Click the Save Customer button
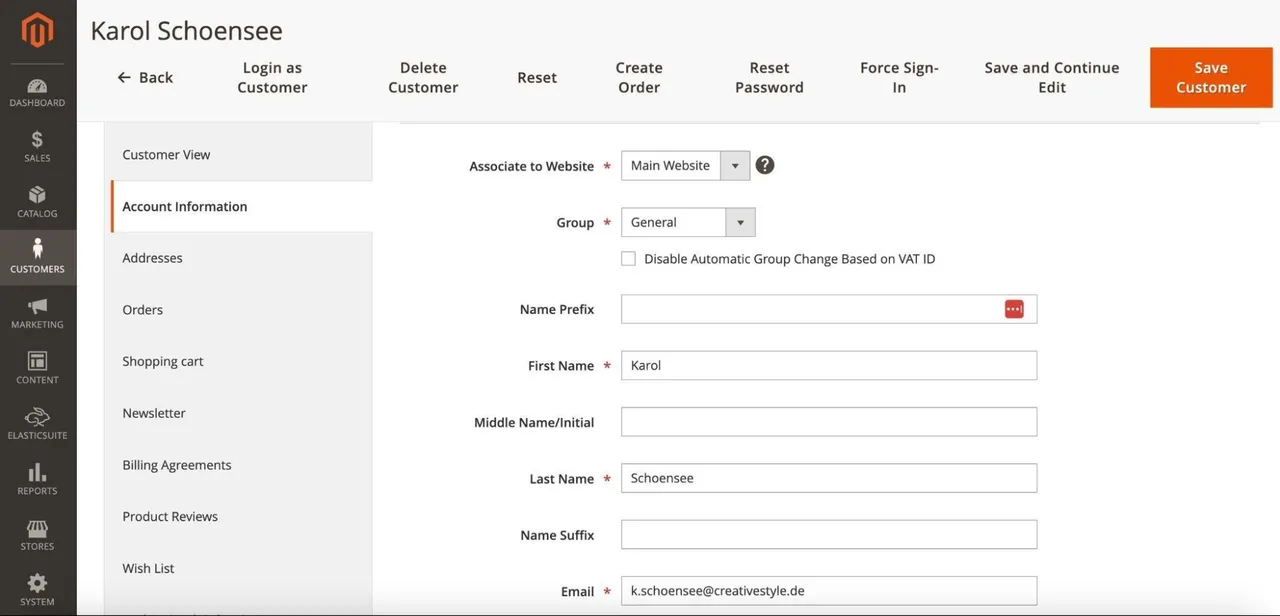1280x616 pixels. [x=1211, y=77]
